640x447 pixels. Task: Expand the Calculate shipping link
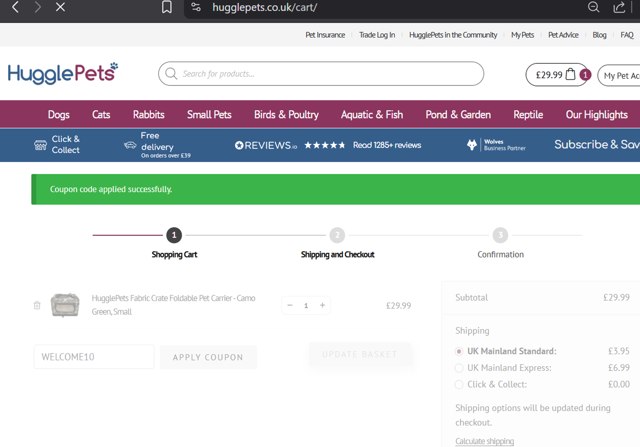point(484,441)
